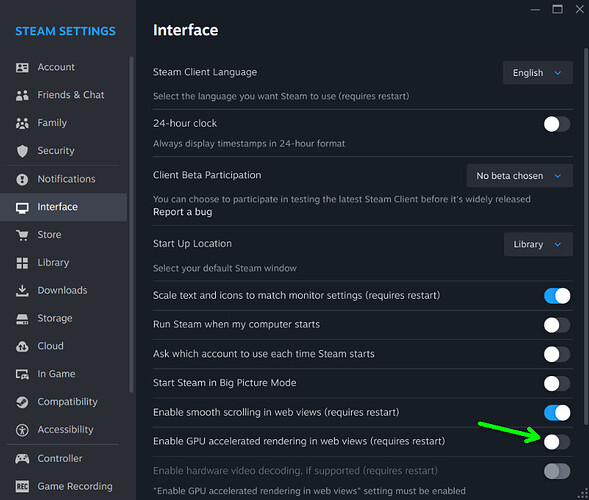The image size is (589, 500).
Task: Click the In Game overlay icon
Action: pyautogui.click(x=22, y=374)
